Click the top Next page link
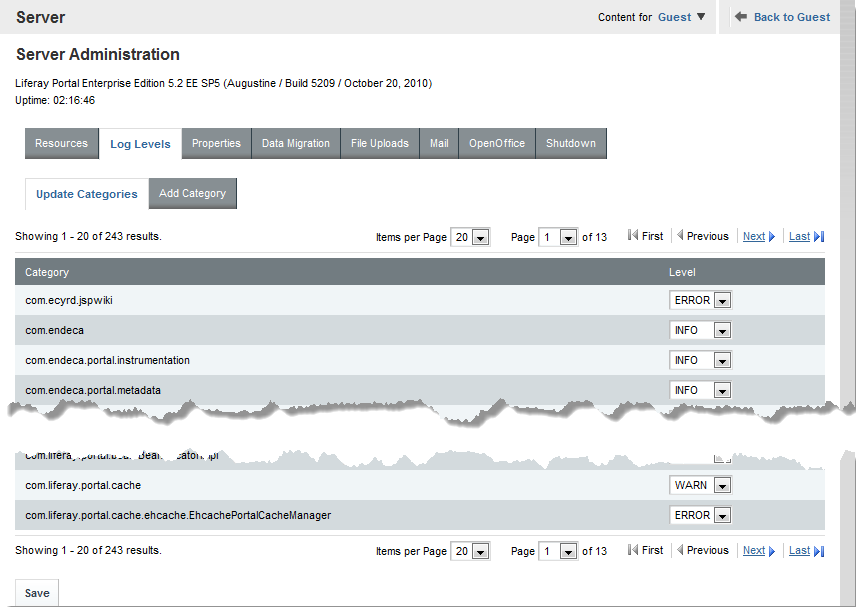This screenshot has width=856, height=607. point(753,236)
